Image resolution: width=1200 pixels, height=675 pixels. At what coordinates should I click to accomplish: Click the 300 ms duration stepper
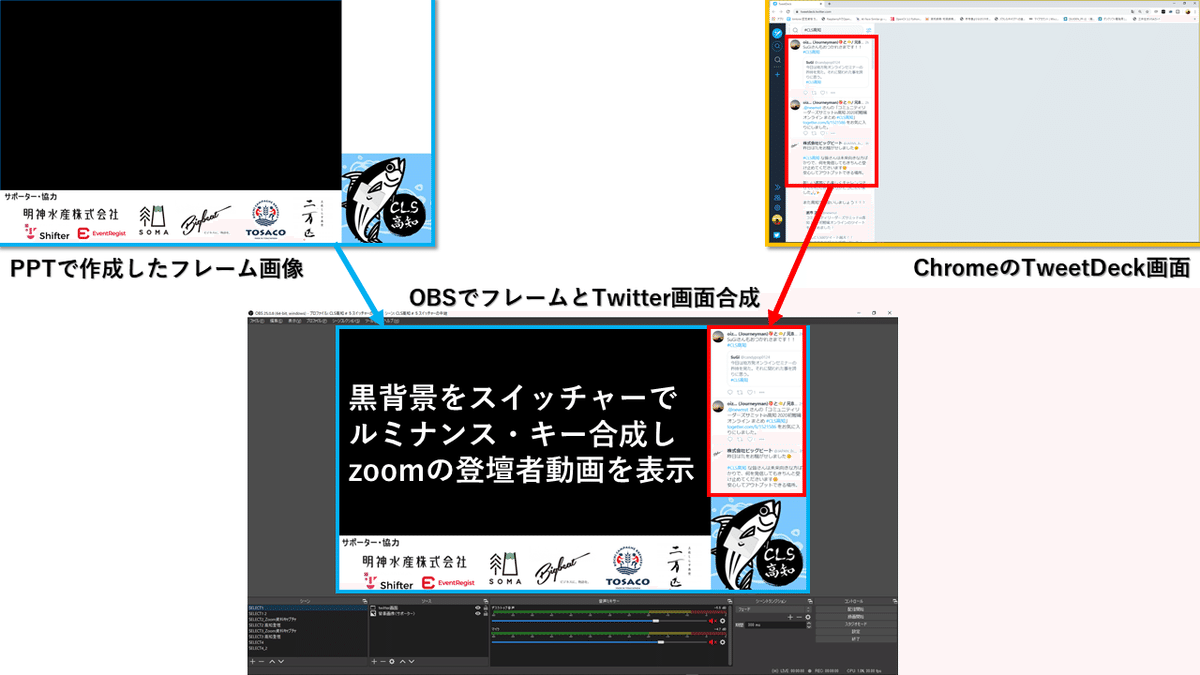(809, 625)
